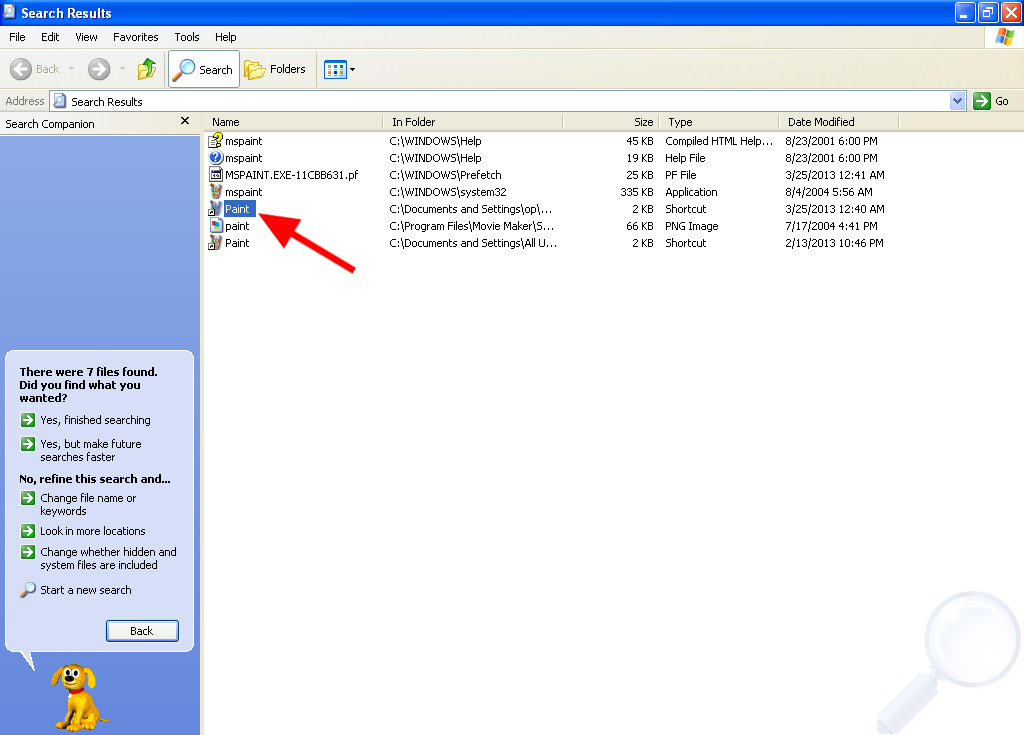This screenshot has height=735, width=1024.
Task: Go up one folder level icon
Action: tap(148, 69)
